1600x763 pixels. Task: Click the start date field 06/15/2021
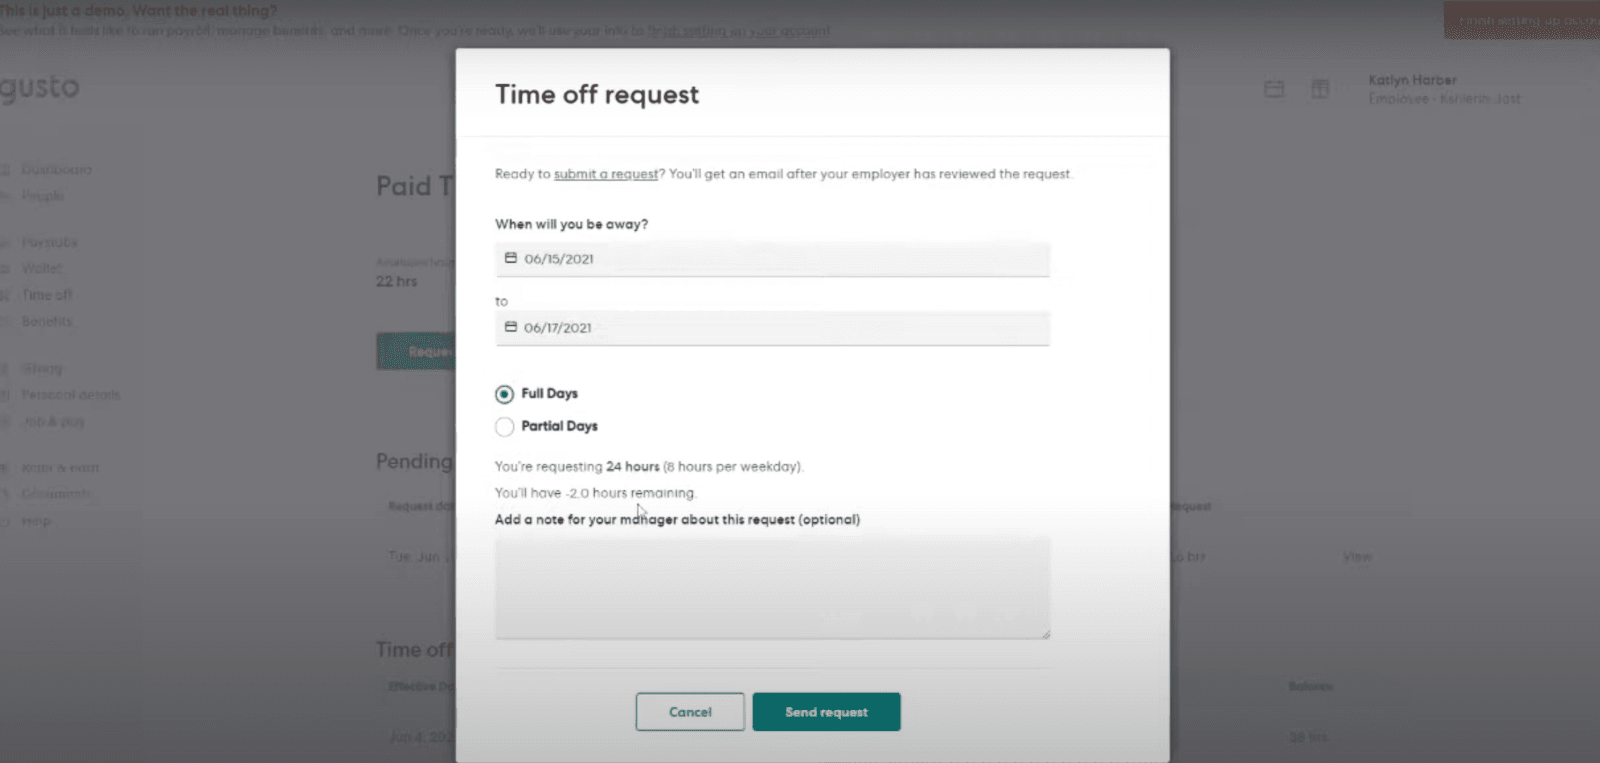[x=772, y=259]
